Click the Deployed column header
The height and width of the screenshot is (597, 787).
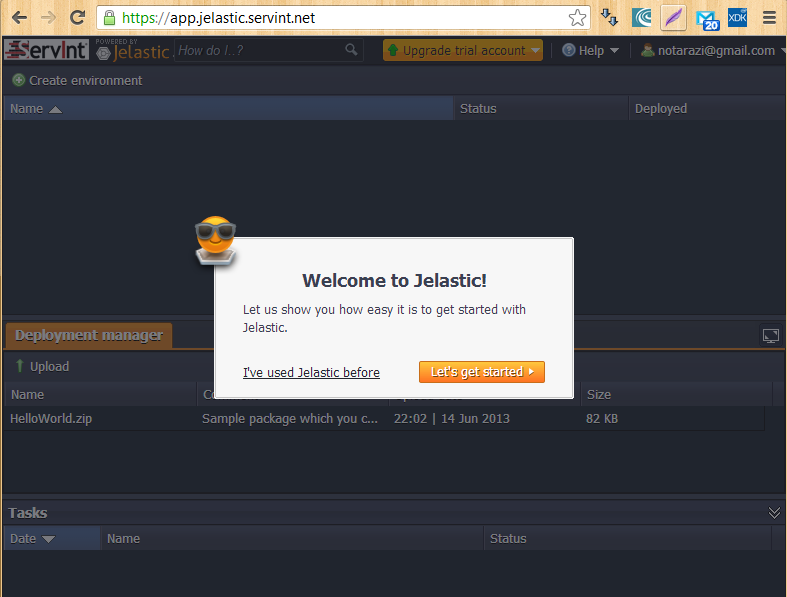(708, 108)
